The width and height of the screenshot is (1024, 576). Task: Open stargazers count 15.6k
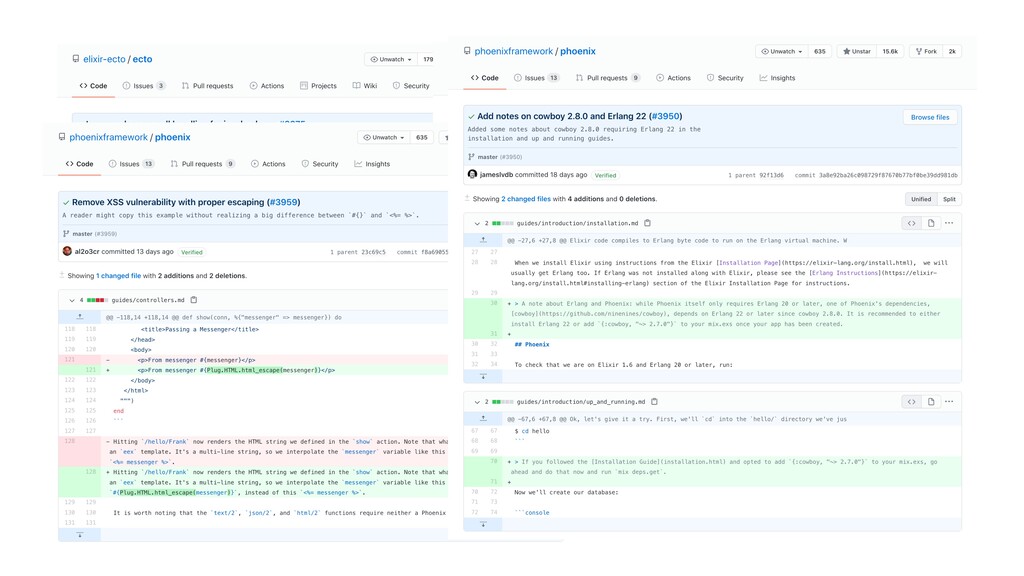pos(890,52)
